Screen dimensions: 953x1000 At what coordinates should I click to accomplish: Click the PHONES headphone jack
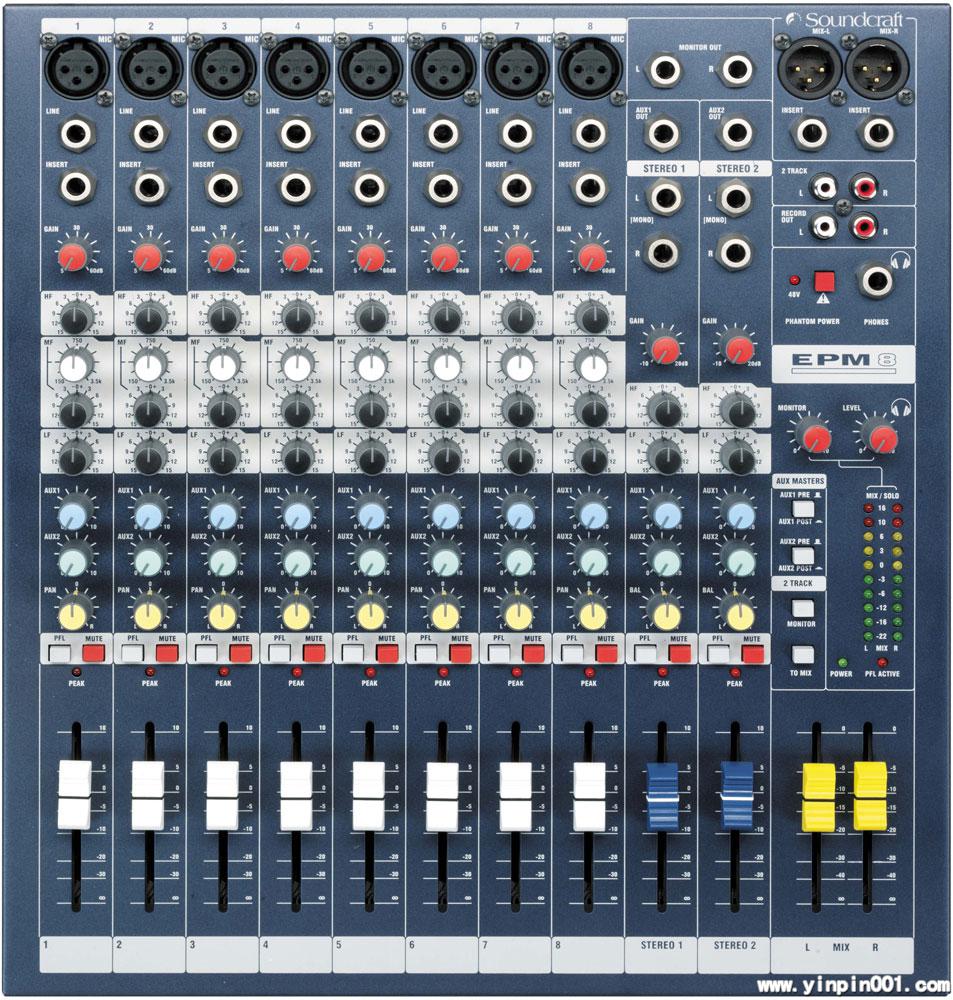tap(876, 281)
